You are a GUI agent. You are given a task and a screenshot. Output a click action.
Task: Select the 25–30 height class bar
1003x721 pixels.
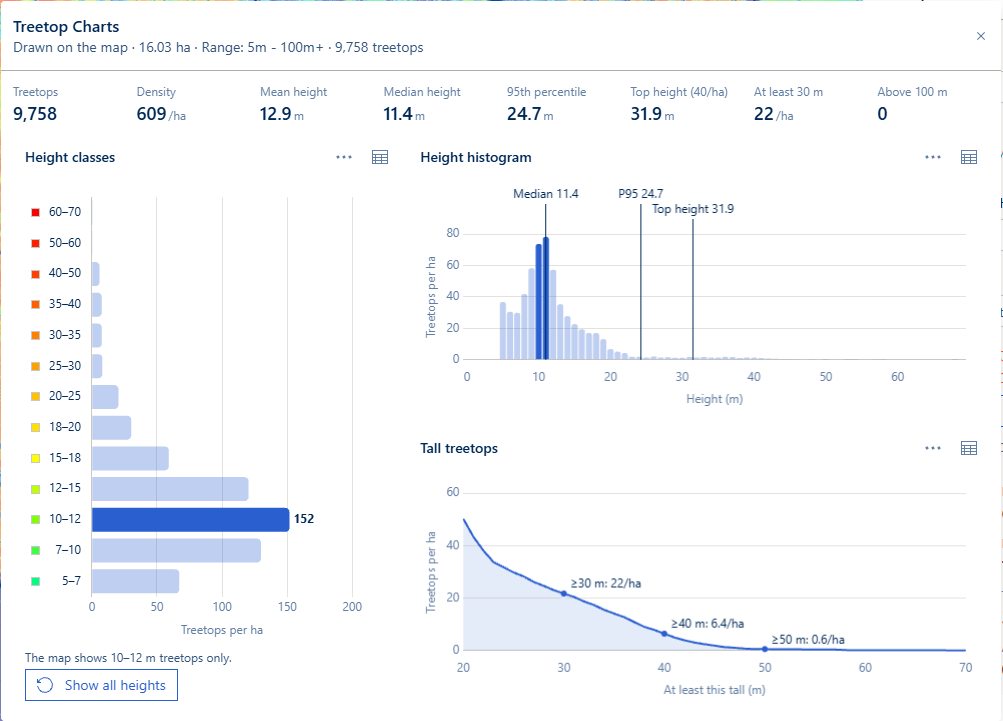[97, 366]
